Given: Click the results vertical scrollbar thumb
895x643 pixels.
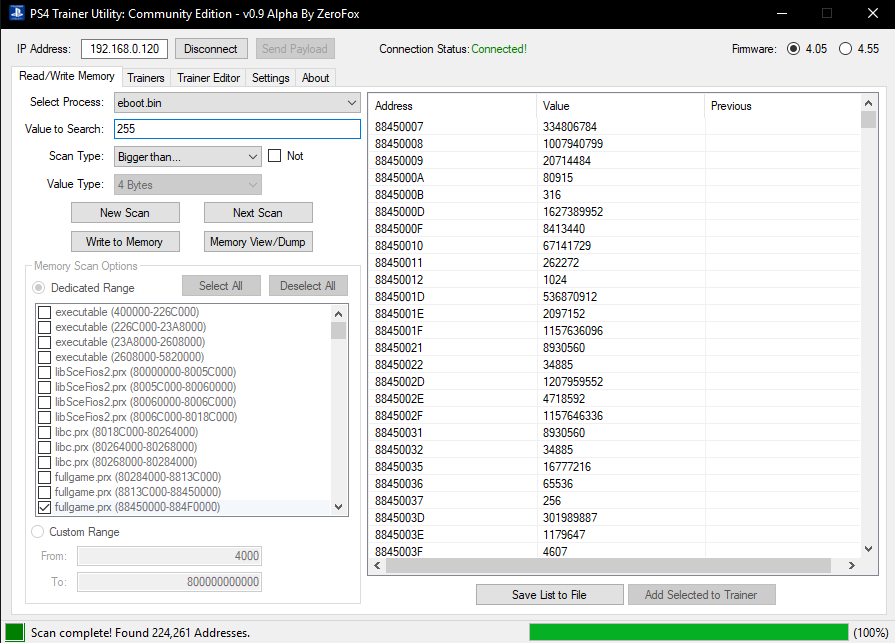Looking at the screenshot, I should pyautogui.click(x=868, y=120).
